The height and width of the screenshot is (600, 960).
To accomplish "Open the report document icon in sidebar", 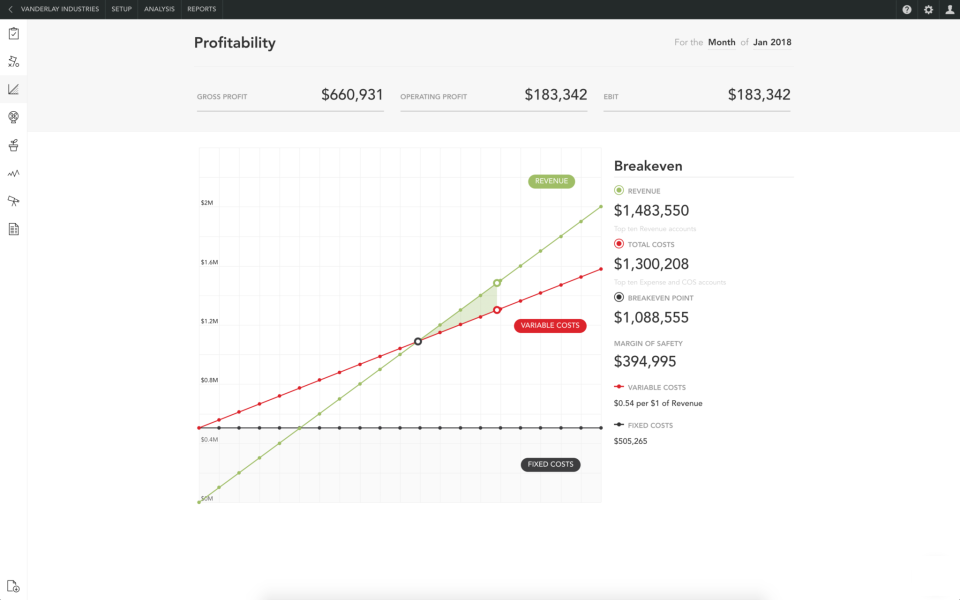I will [x=13, y=229].
